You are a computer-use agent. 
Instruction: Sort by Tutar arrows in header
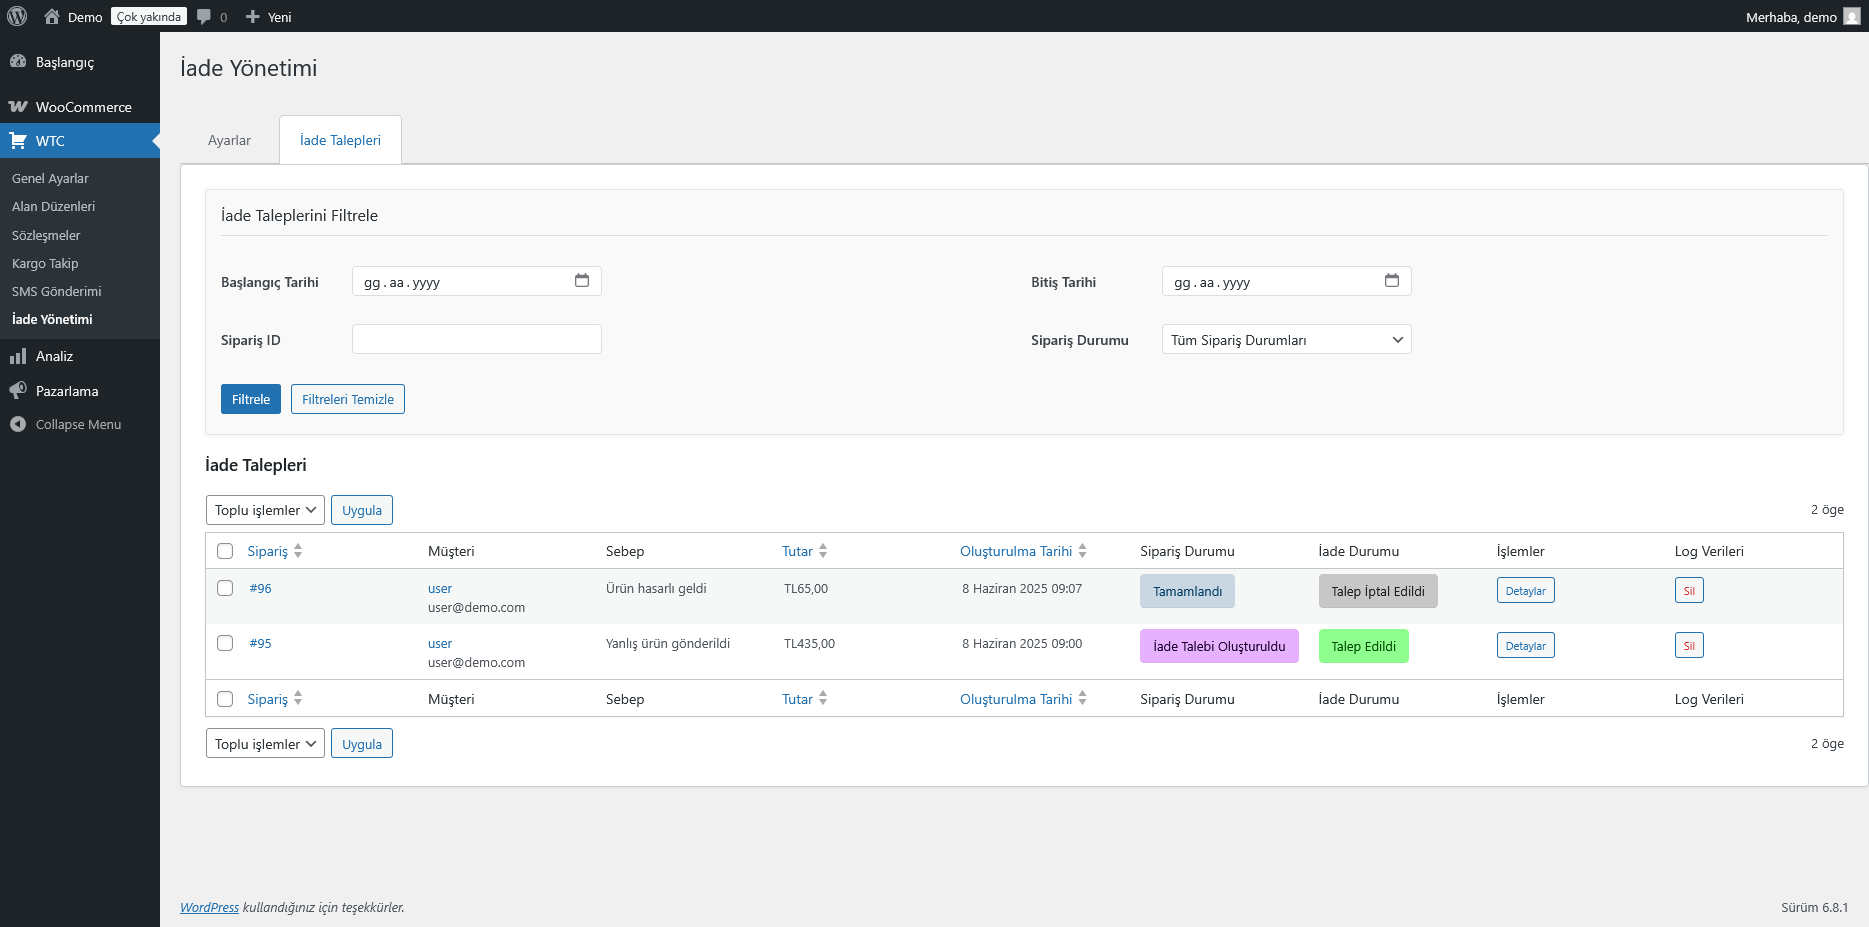823,551
